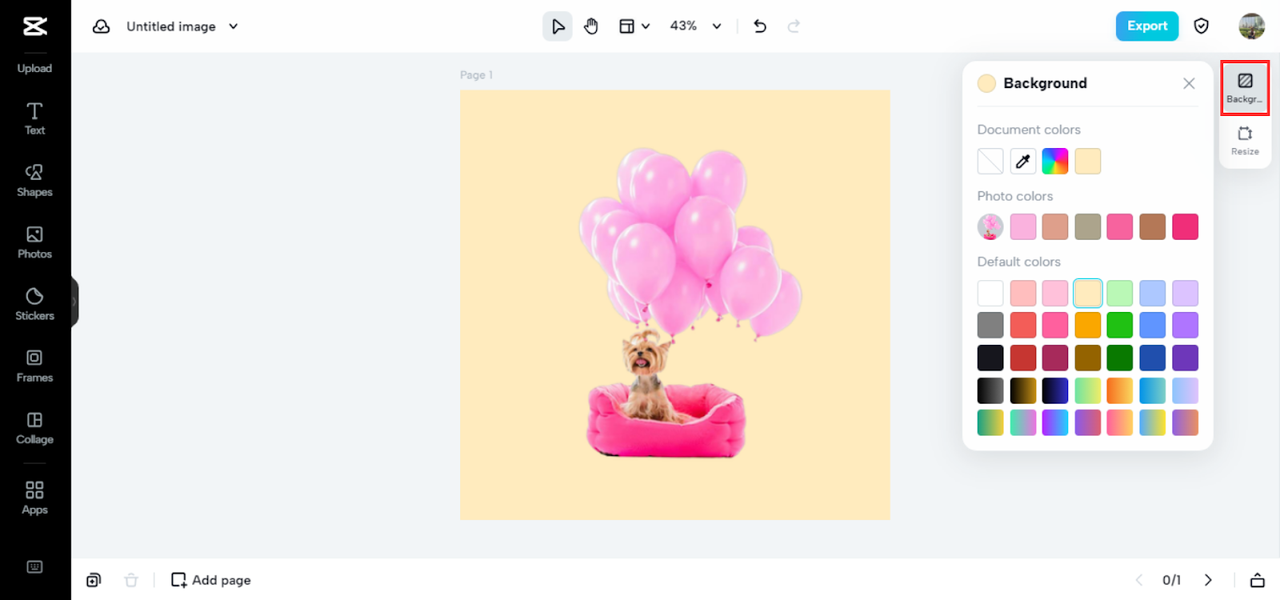Screen dimensions: 1280x600
Task: Open the shield privacy icon
Action: click(x=1202, y=26)
